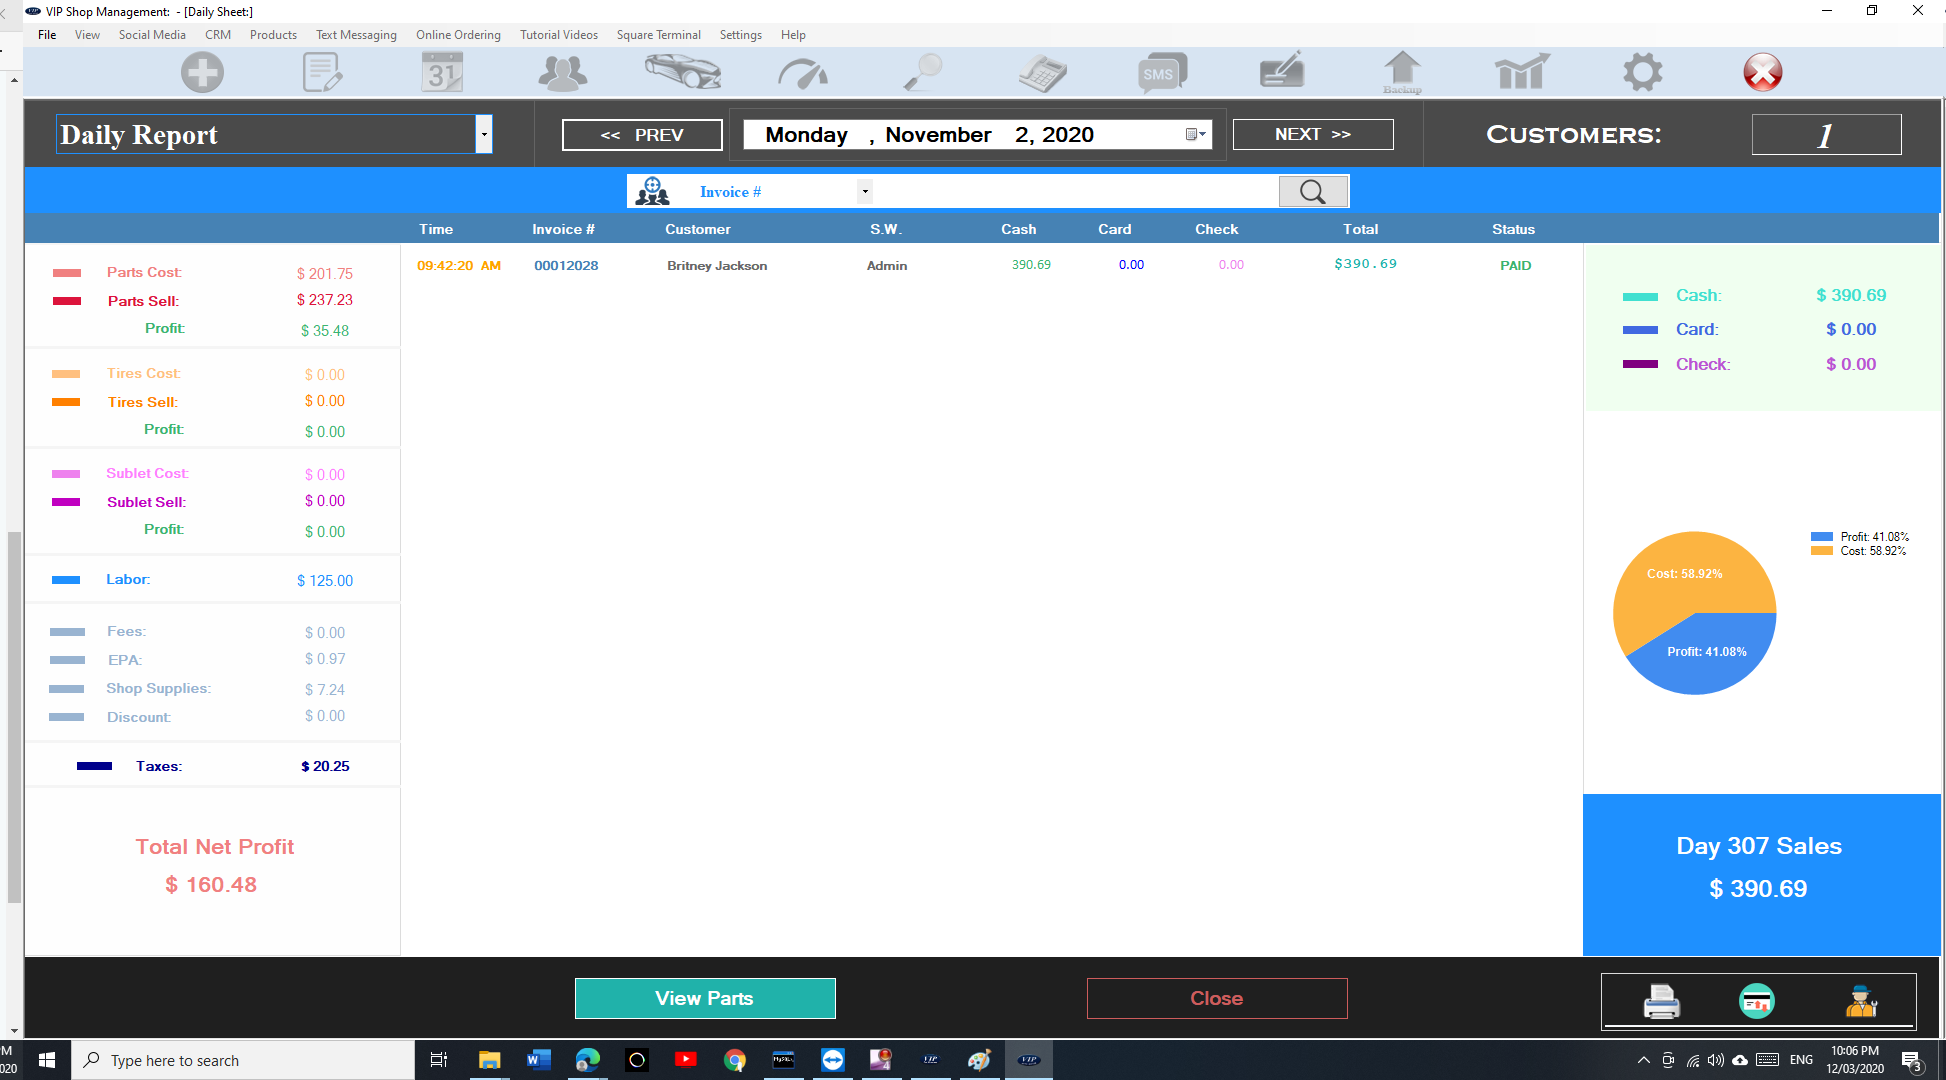
Task: Click the car vehicles icon
Action: click(x=683, y=73)
